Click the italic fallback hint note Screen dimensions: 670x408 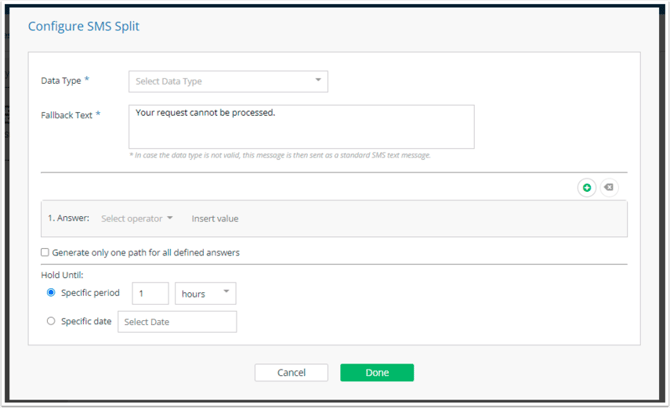click(x=280, y=155)
